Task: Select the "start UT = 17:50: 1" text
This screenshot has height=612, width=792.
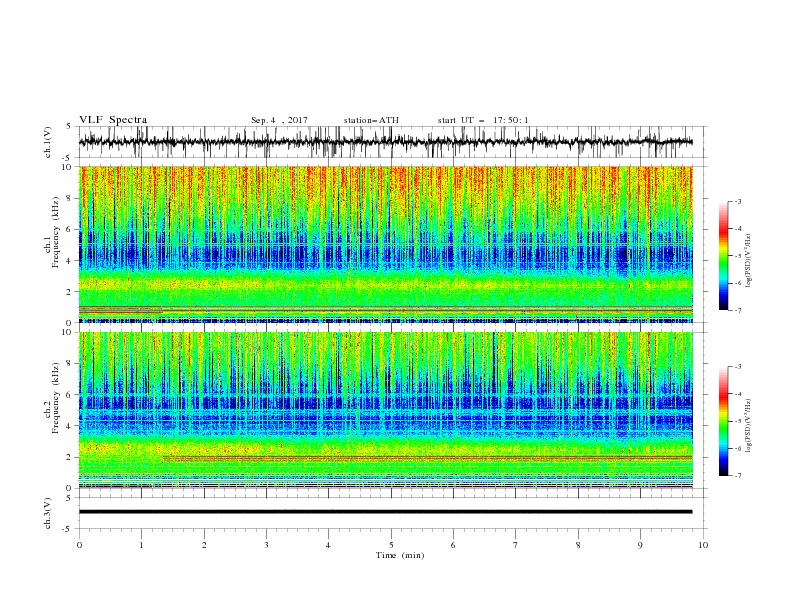Action: coord(483,120)
